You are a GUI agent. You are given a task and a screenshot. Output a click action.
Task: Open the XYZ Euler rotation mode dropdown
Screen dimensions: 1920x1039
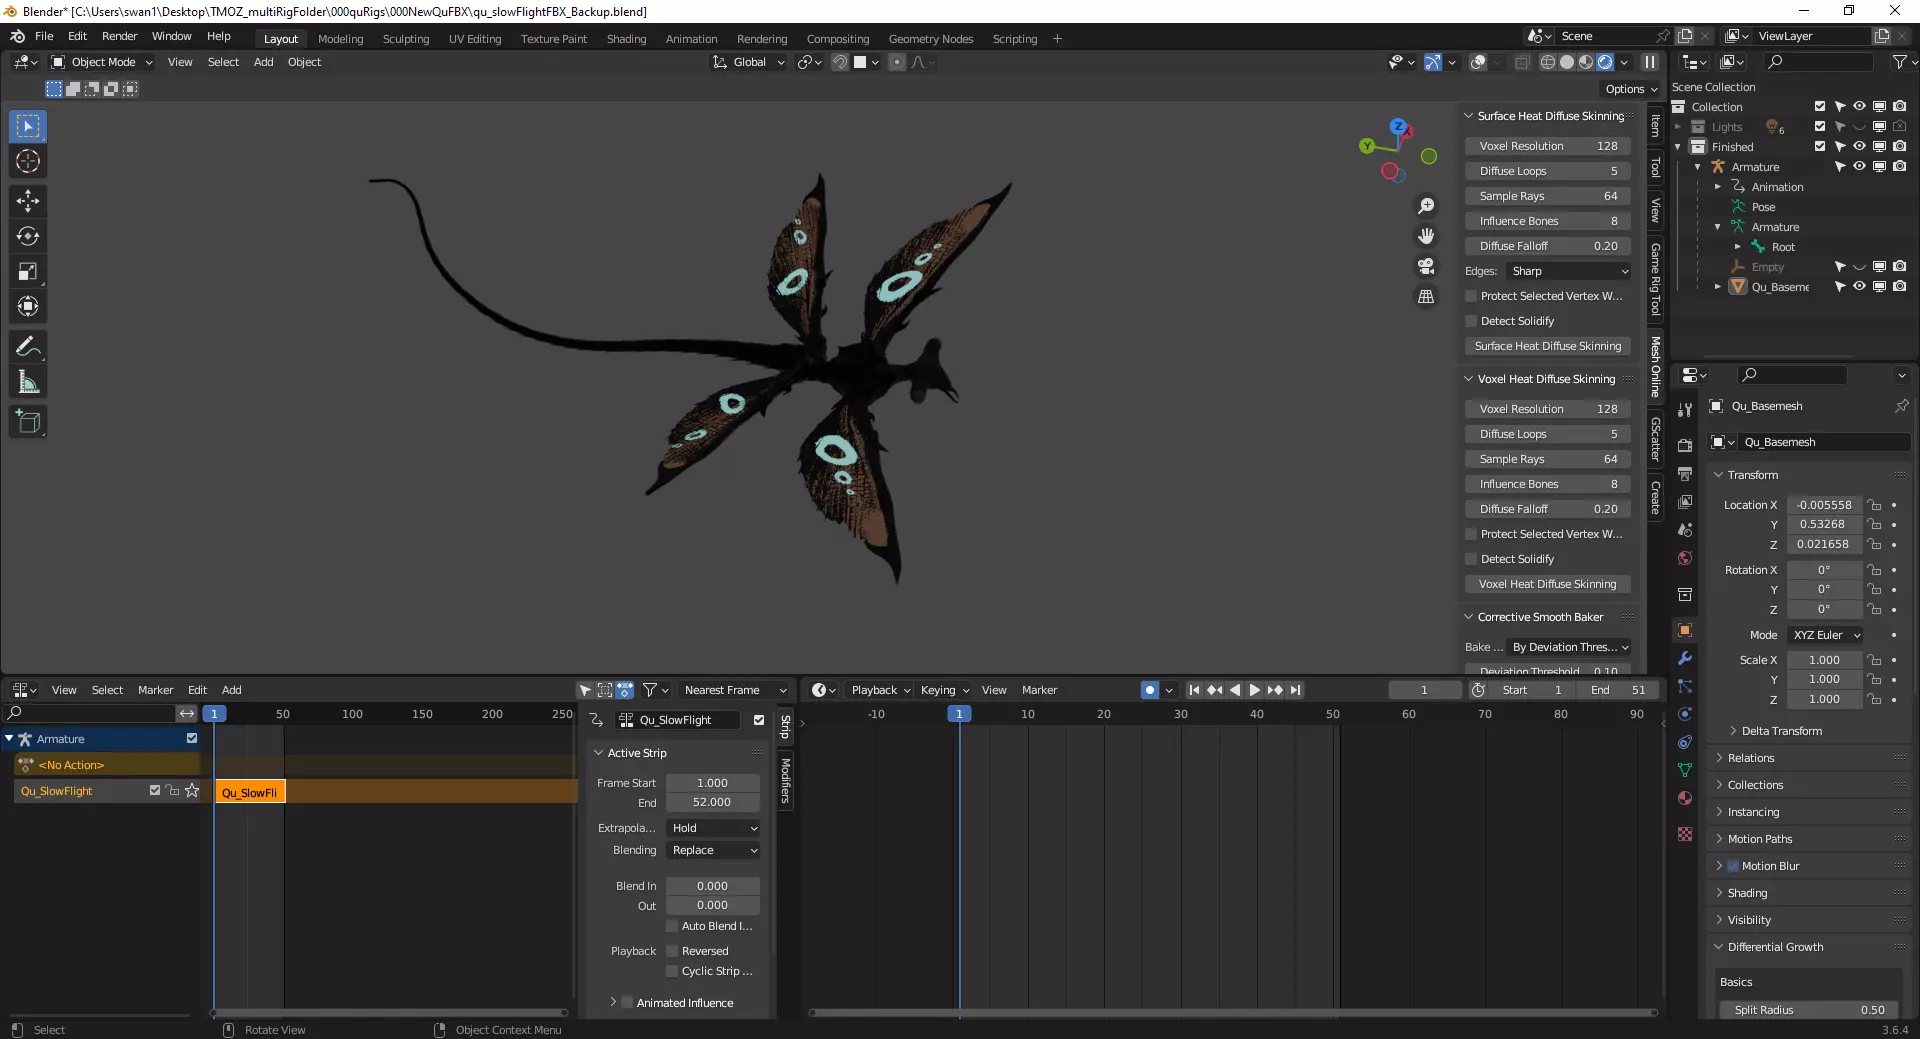coord(1826,635)
